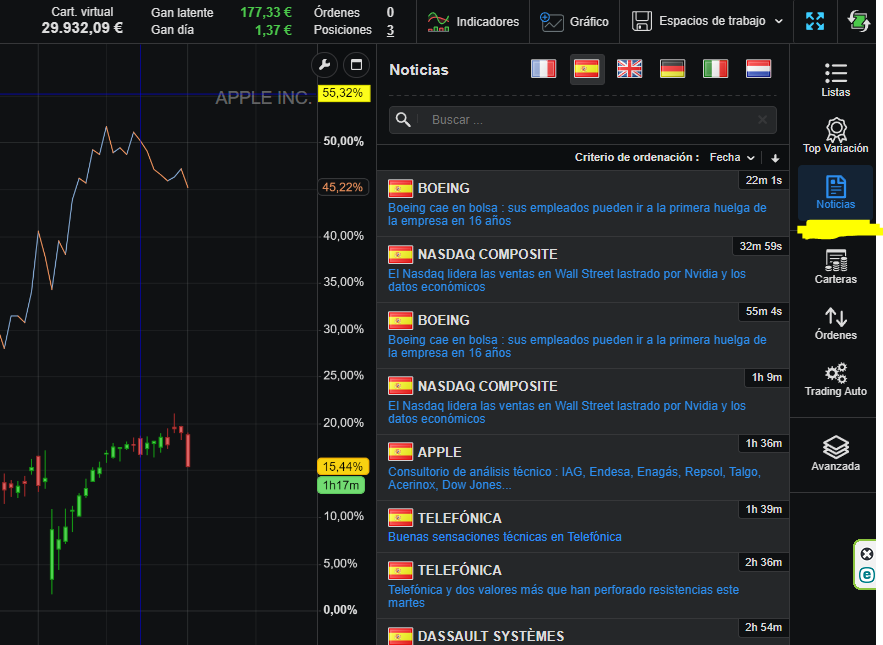Open the Noticias sidebar panel

pyautogui.click(x=836, y=192)
